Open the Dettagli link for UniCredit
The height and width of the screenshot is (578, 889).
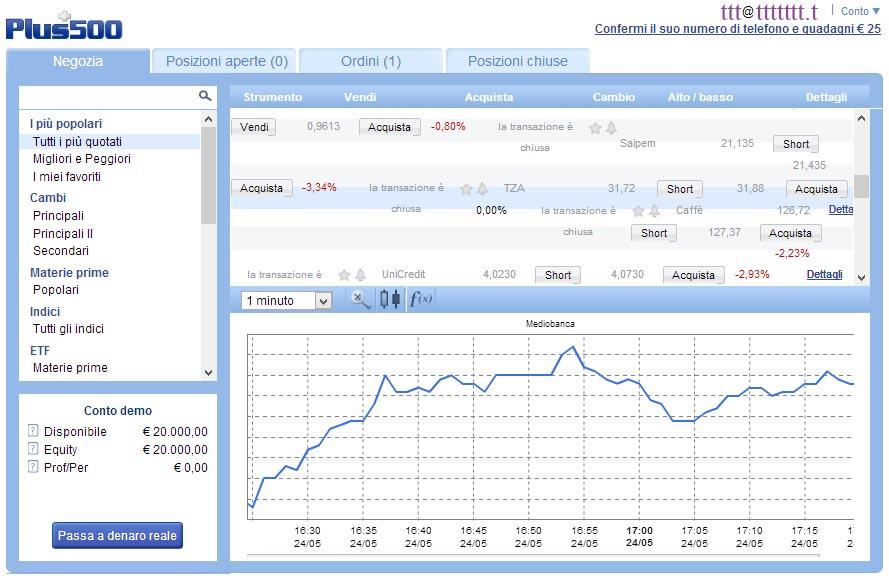(x=824, y=275)
